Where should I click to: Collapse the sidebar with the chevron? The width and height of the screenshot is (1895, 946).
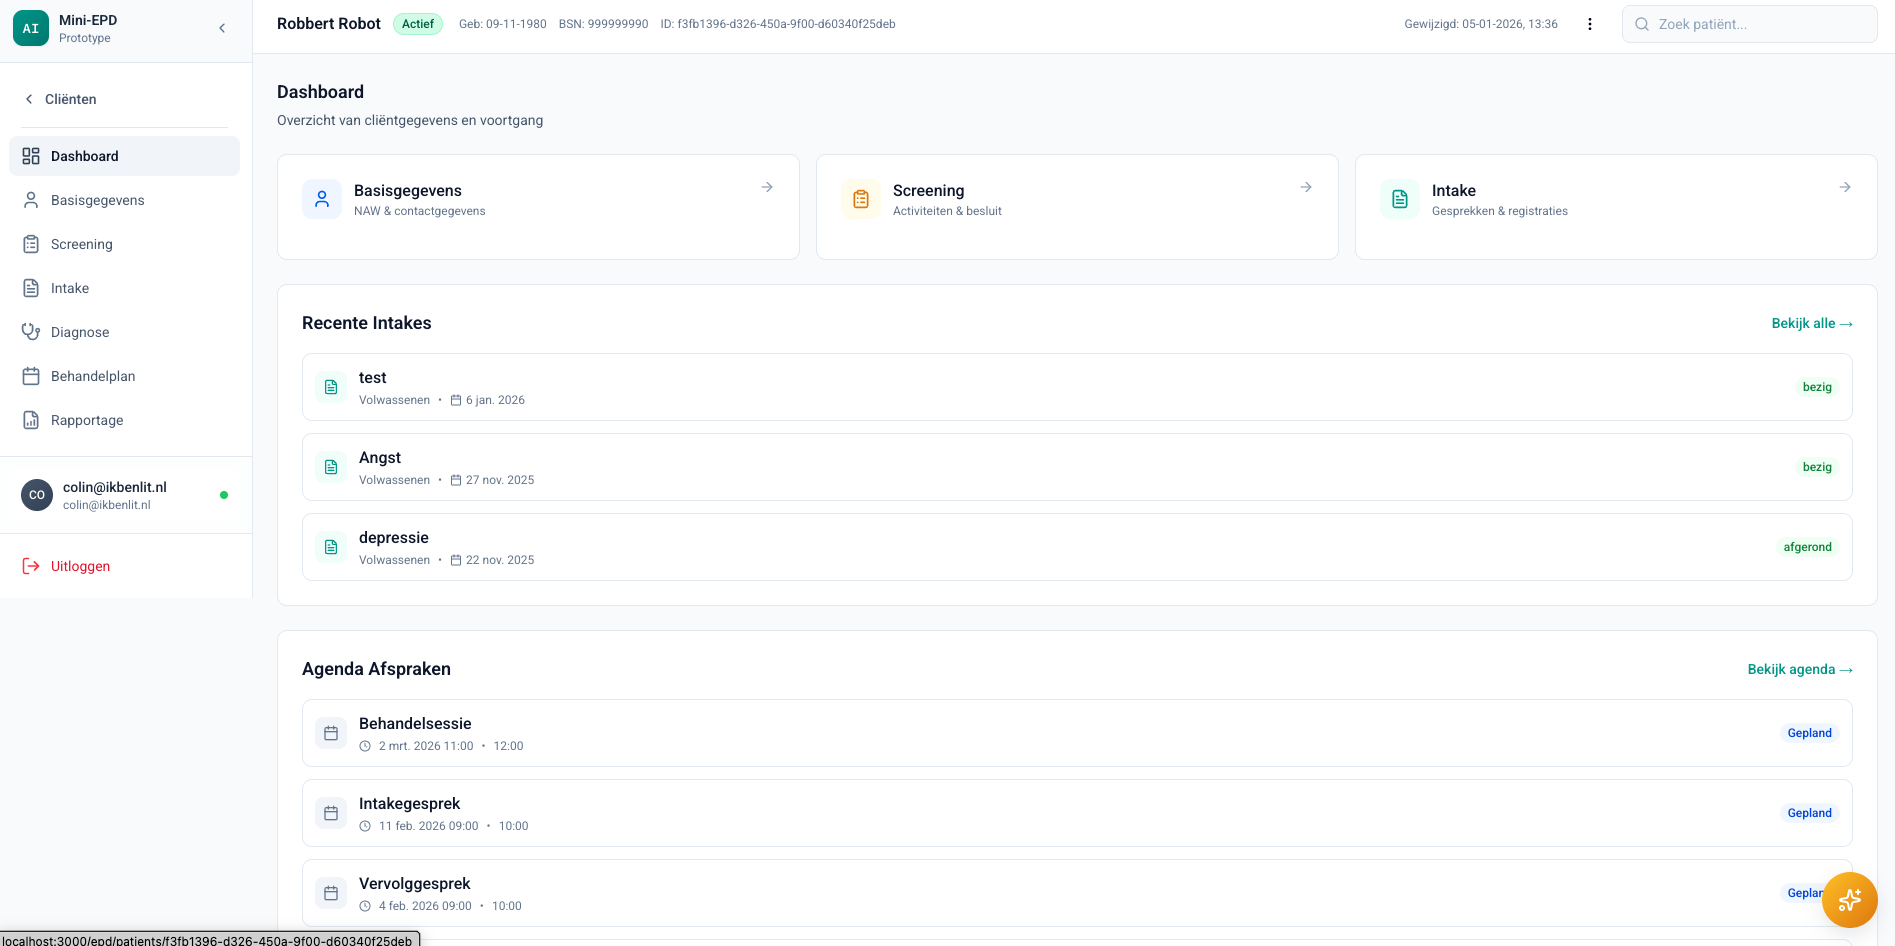pyautogui.click(x=222, y=28)
